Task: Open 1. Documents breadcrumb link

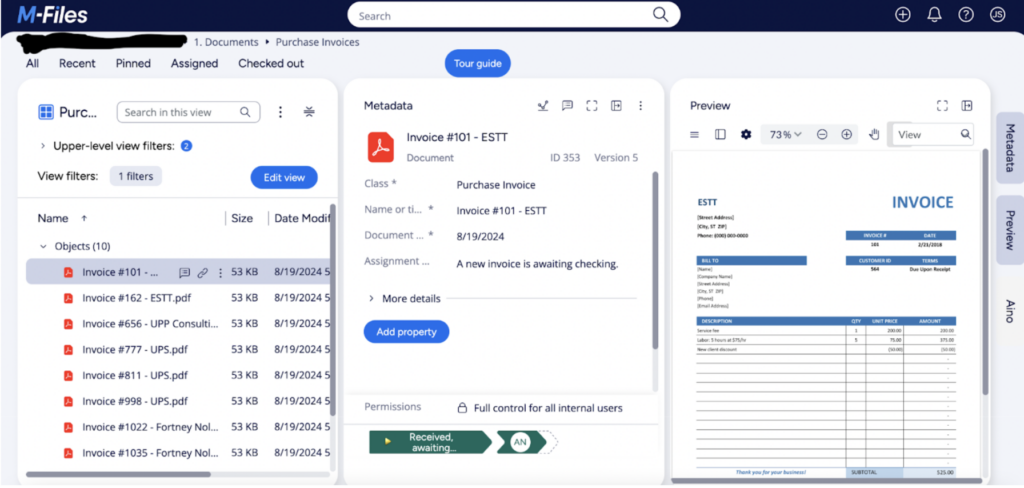Action: tap(226, 42)
